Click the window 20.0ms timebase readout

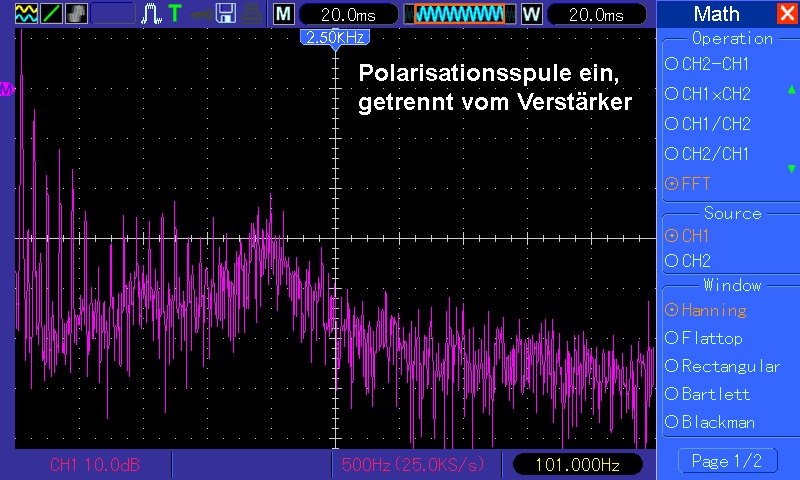tap(596, 14)
